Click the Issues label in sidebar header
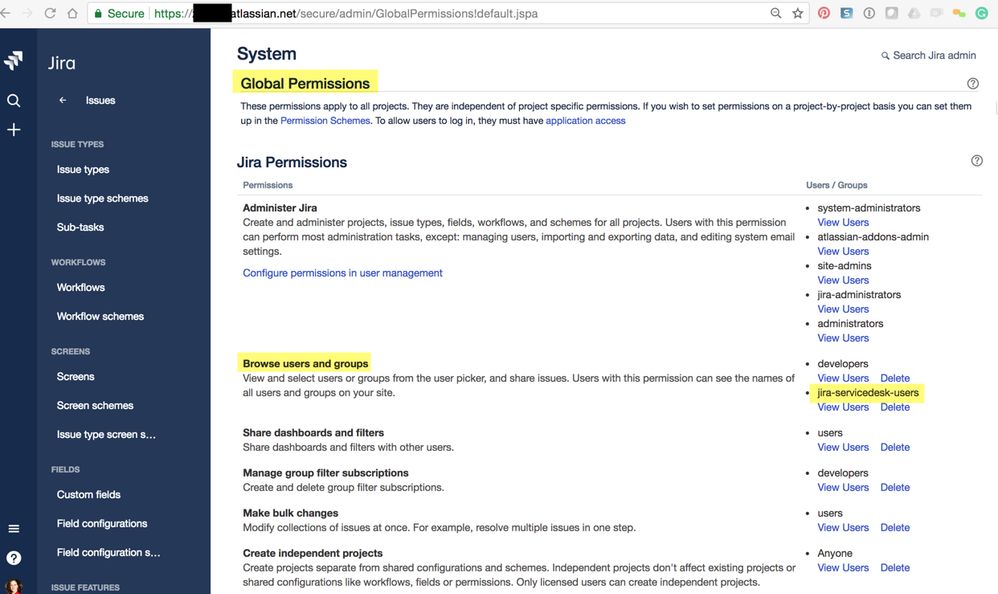The height and width of the screenshot is (594, 998). click(101, 100)
